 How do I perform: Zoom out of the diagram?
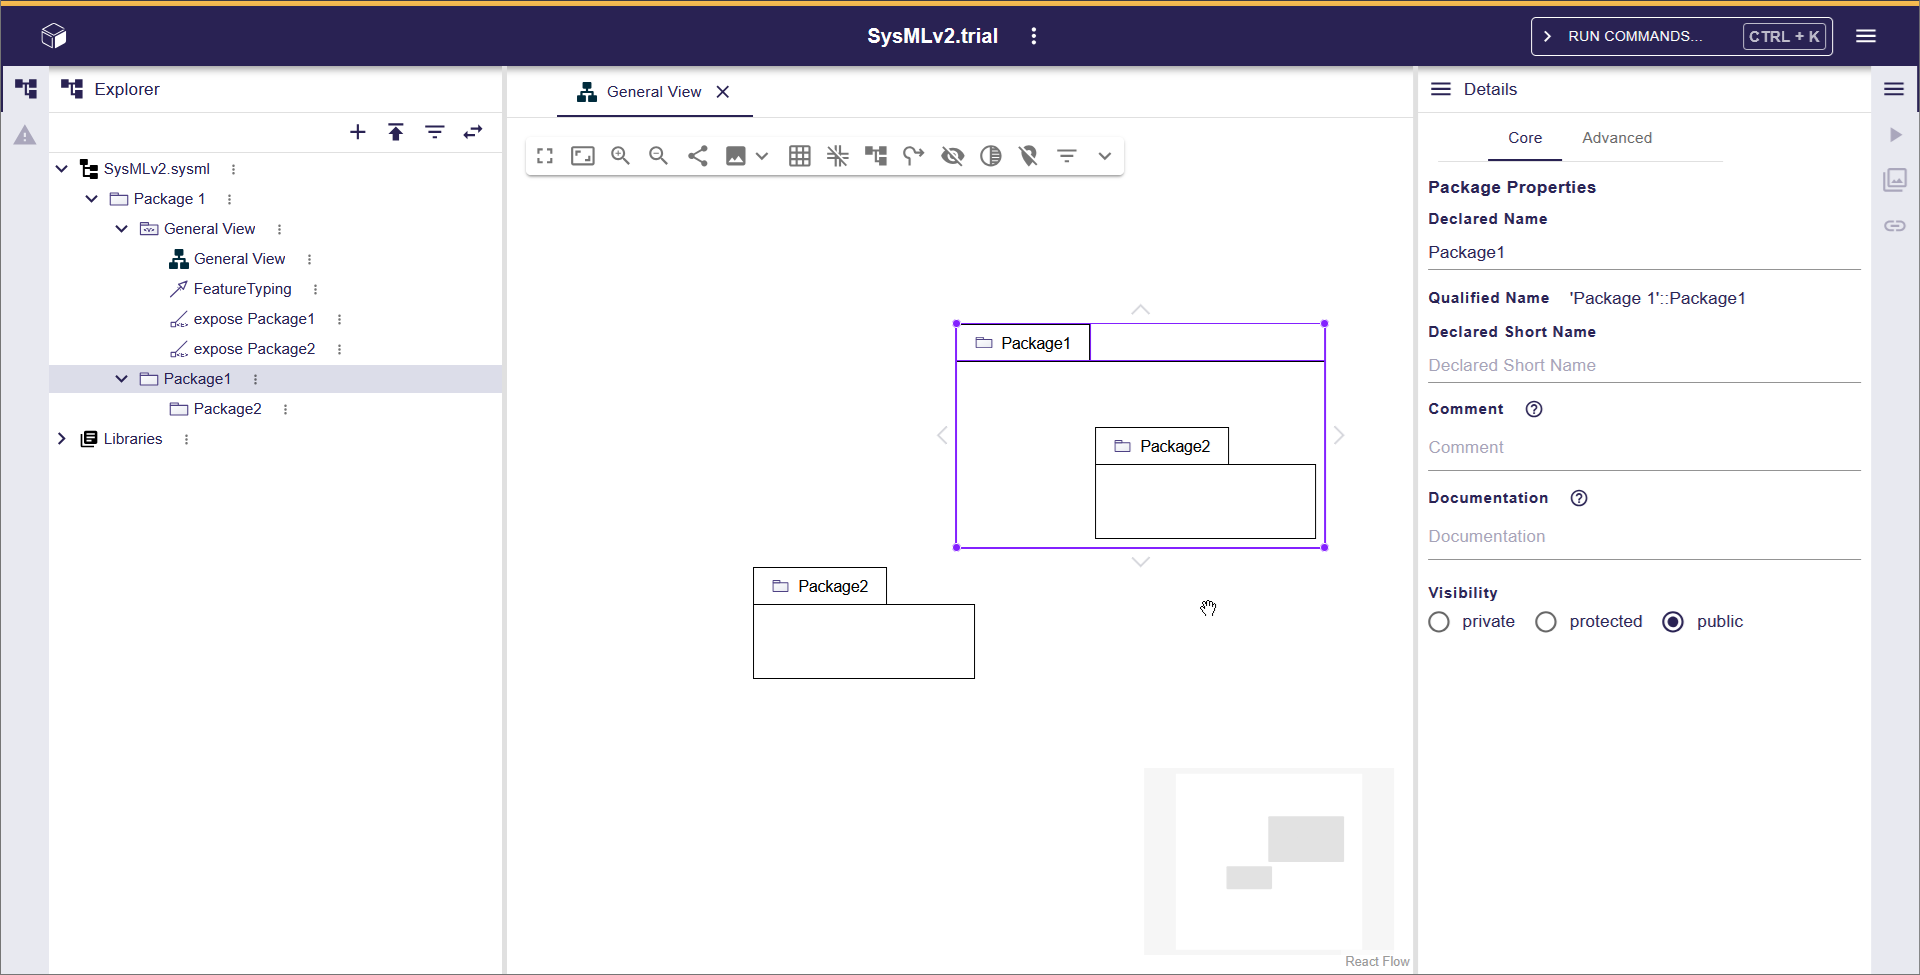(x=658, y=156)
